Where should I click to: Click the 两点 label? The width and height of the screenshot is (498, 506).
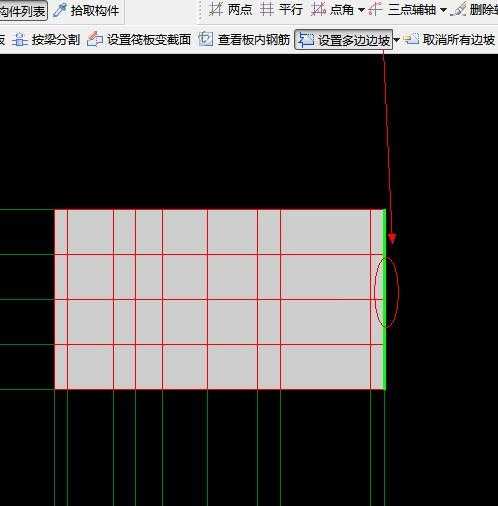pos(240,10)
